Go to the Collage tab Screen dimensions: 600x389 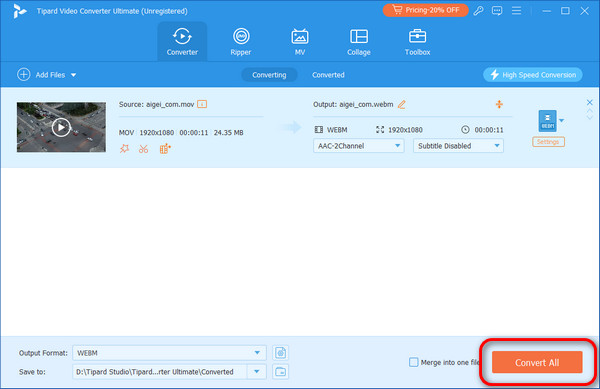(x=359, y=41)
